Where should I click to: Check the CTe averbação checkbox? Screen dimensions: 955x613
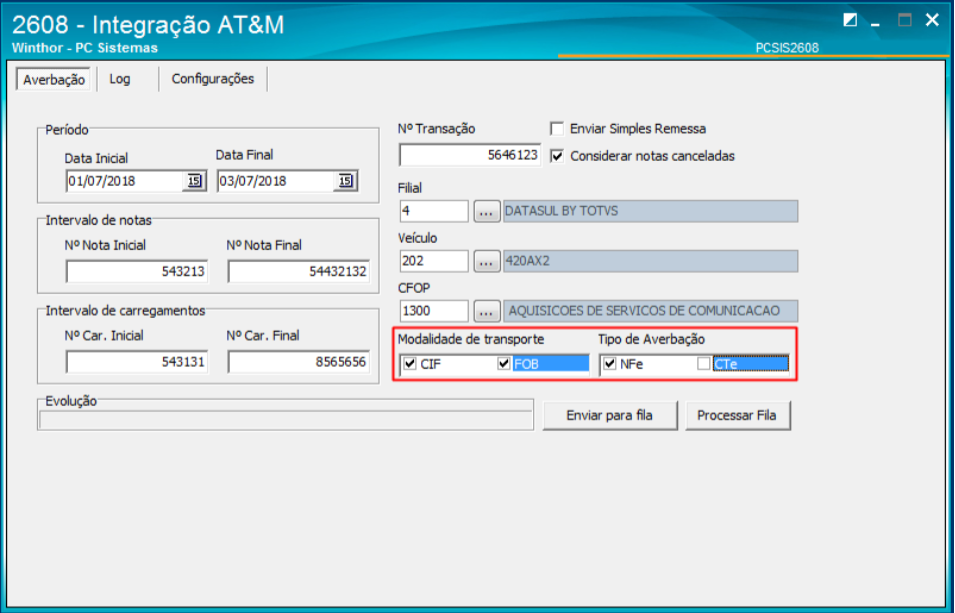(703, 364)
